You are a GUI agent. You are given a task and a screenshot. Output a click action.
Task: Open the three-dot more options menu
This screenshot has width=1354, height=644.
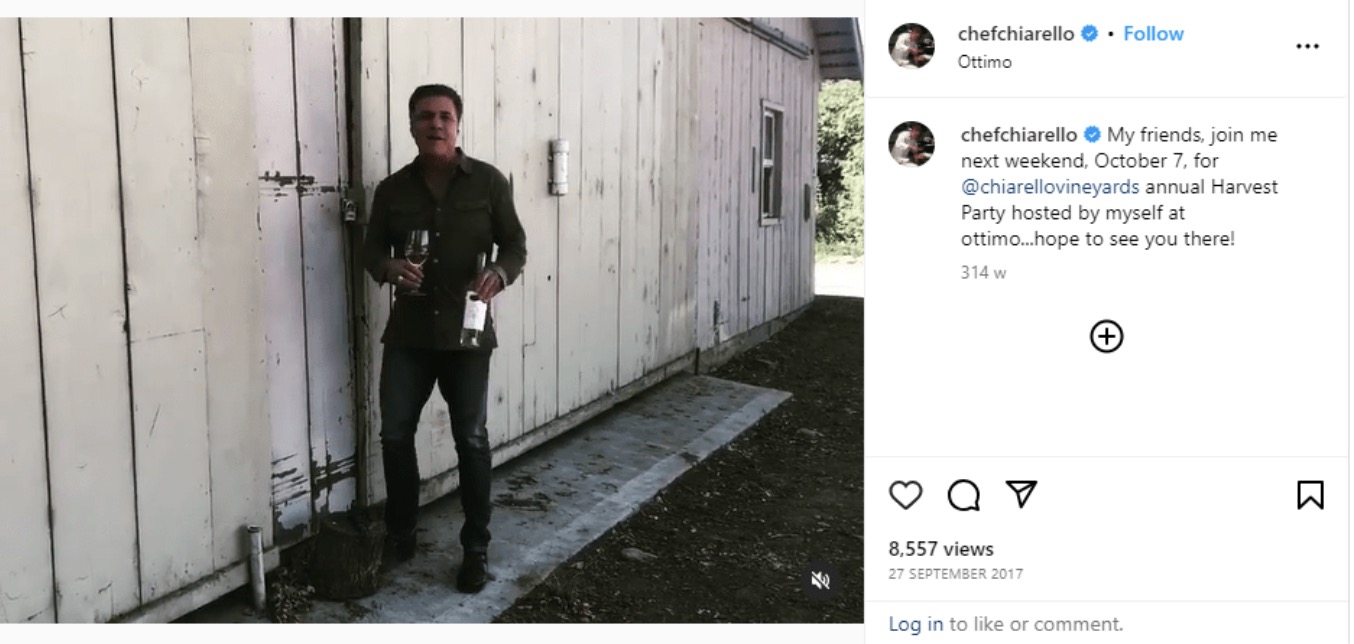coord(1307,46)
